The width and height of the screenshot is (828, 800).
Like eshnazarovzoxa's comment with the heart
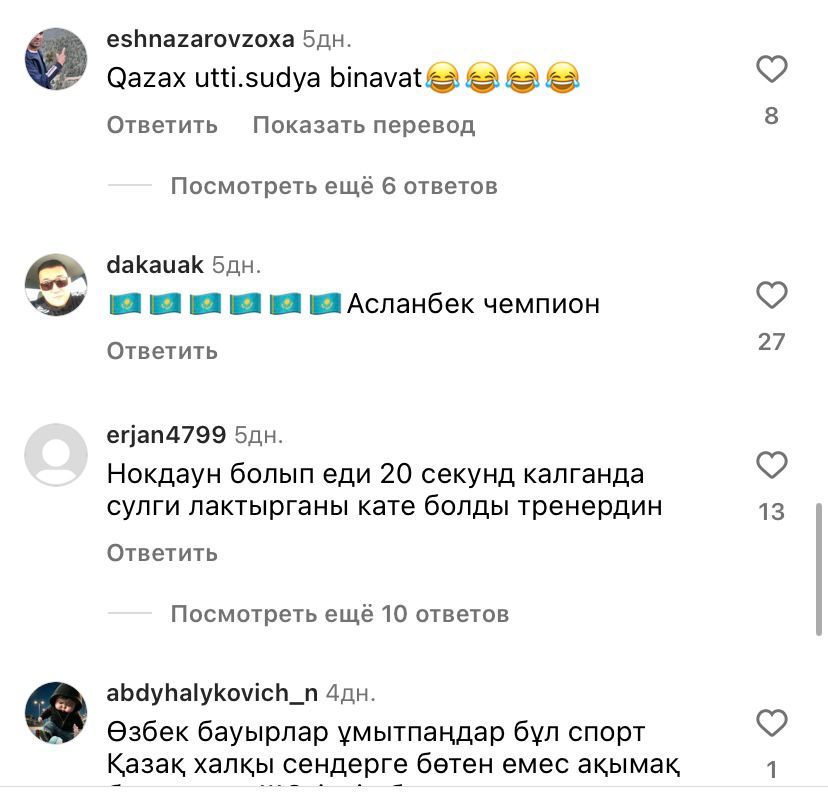tap(771, 69)
